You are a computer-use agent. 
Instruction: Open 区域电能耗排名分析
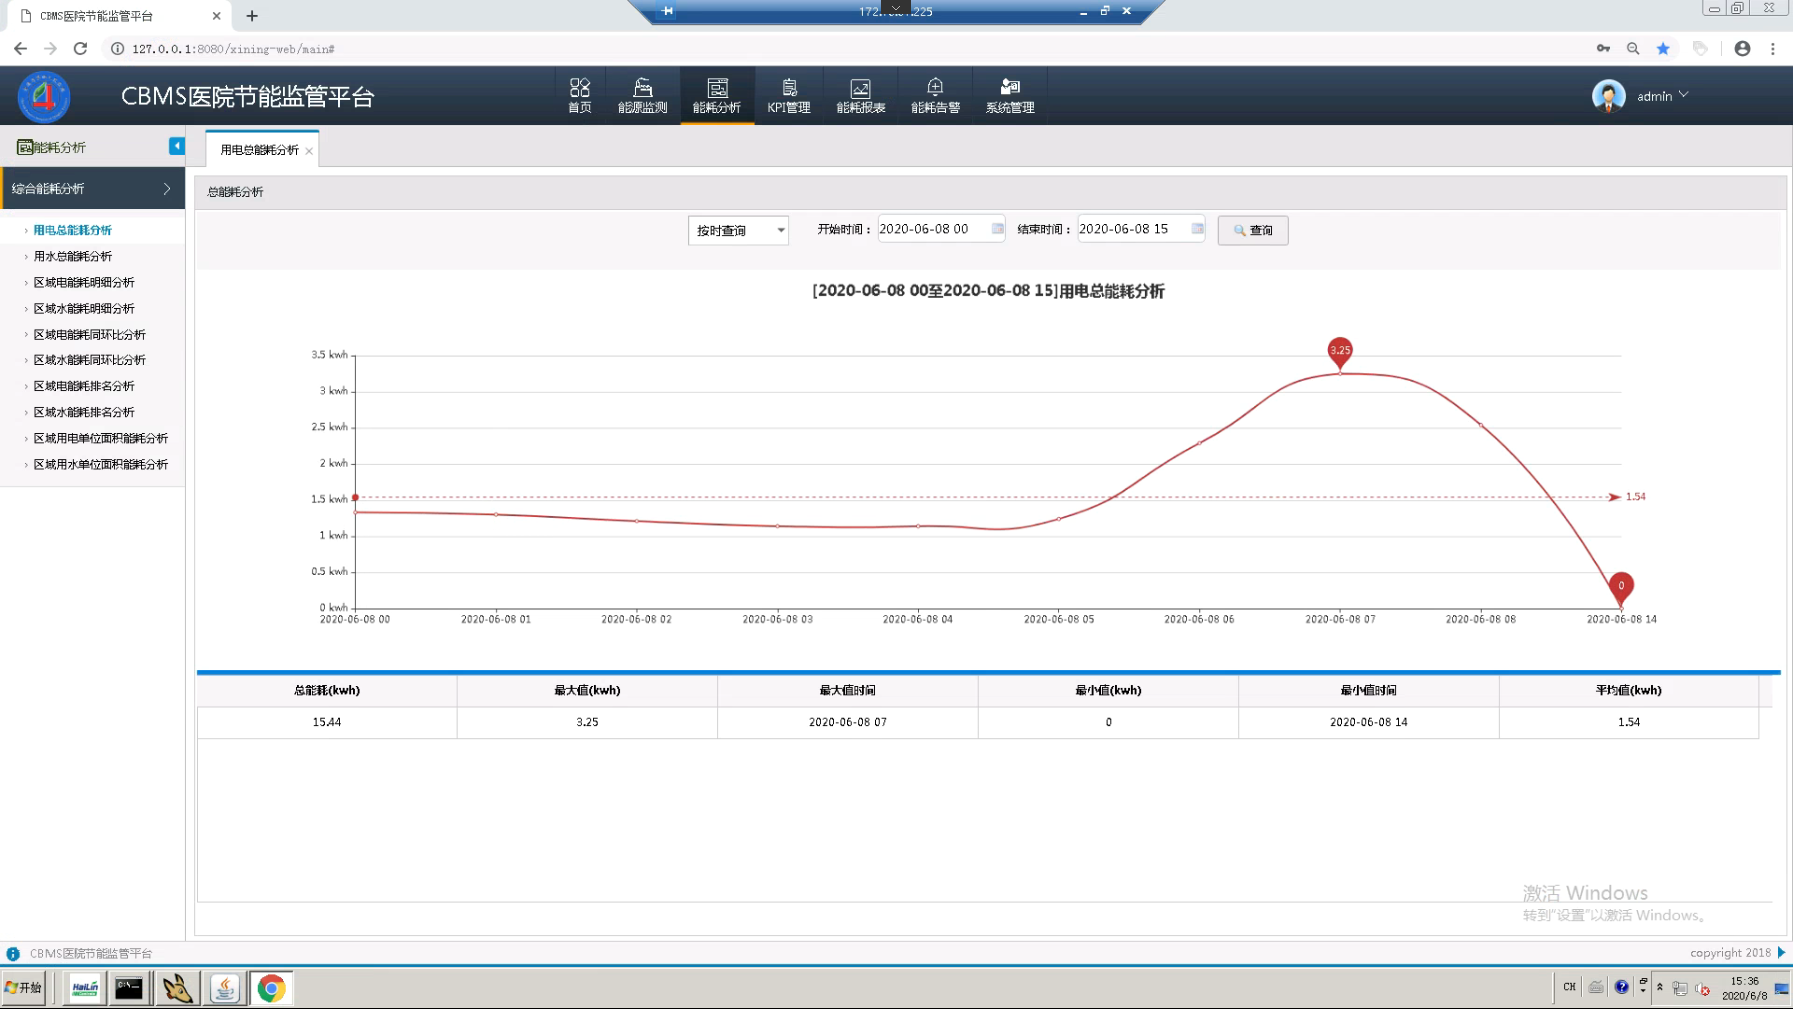click(84, 386)
